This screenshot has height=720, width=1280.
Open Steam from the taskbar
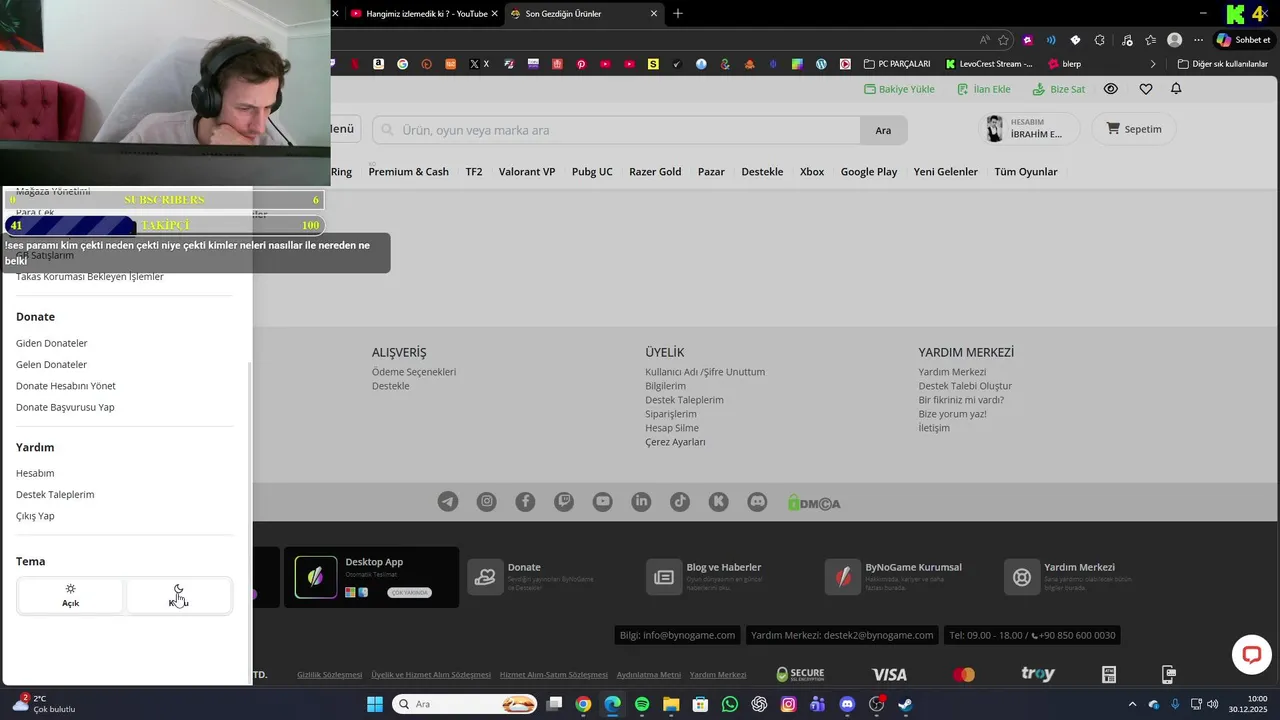tap(905, 704)
